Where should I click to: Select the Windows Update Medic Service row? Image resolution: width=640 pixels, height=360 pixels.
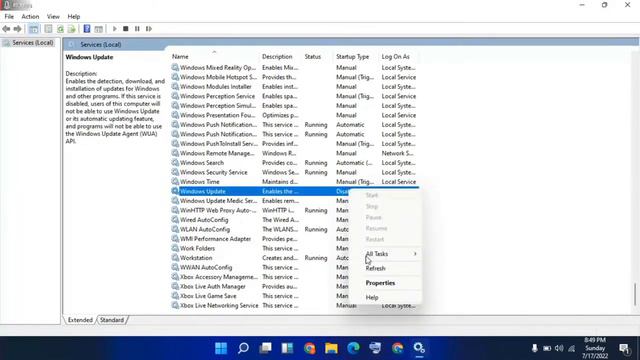click(x=260, y=201)
